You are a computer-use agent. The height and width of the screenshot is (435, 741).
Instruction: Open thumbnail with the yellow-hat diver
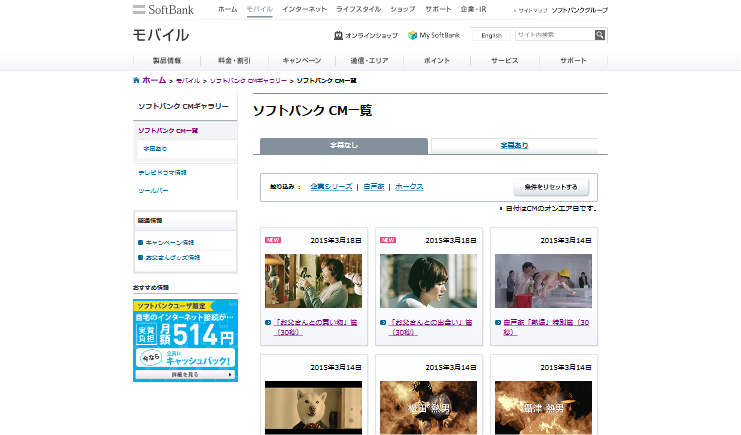click(x=543, y=281)
